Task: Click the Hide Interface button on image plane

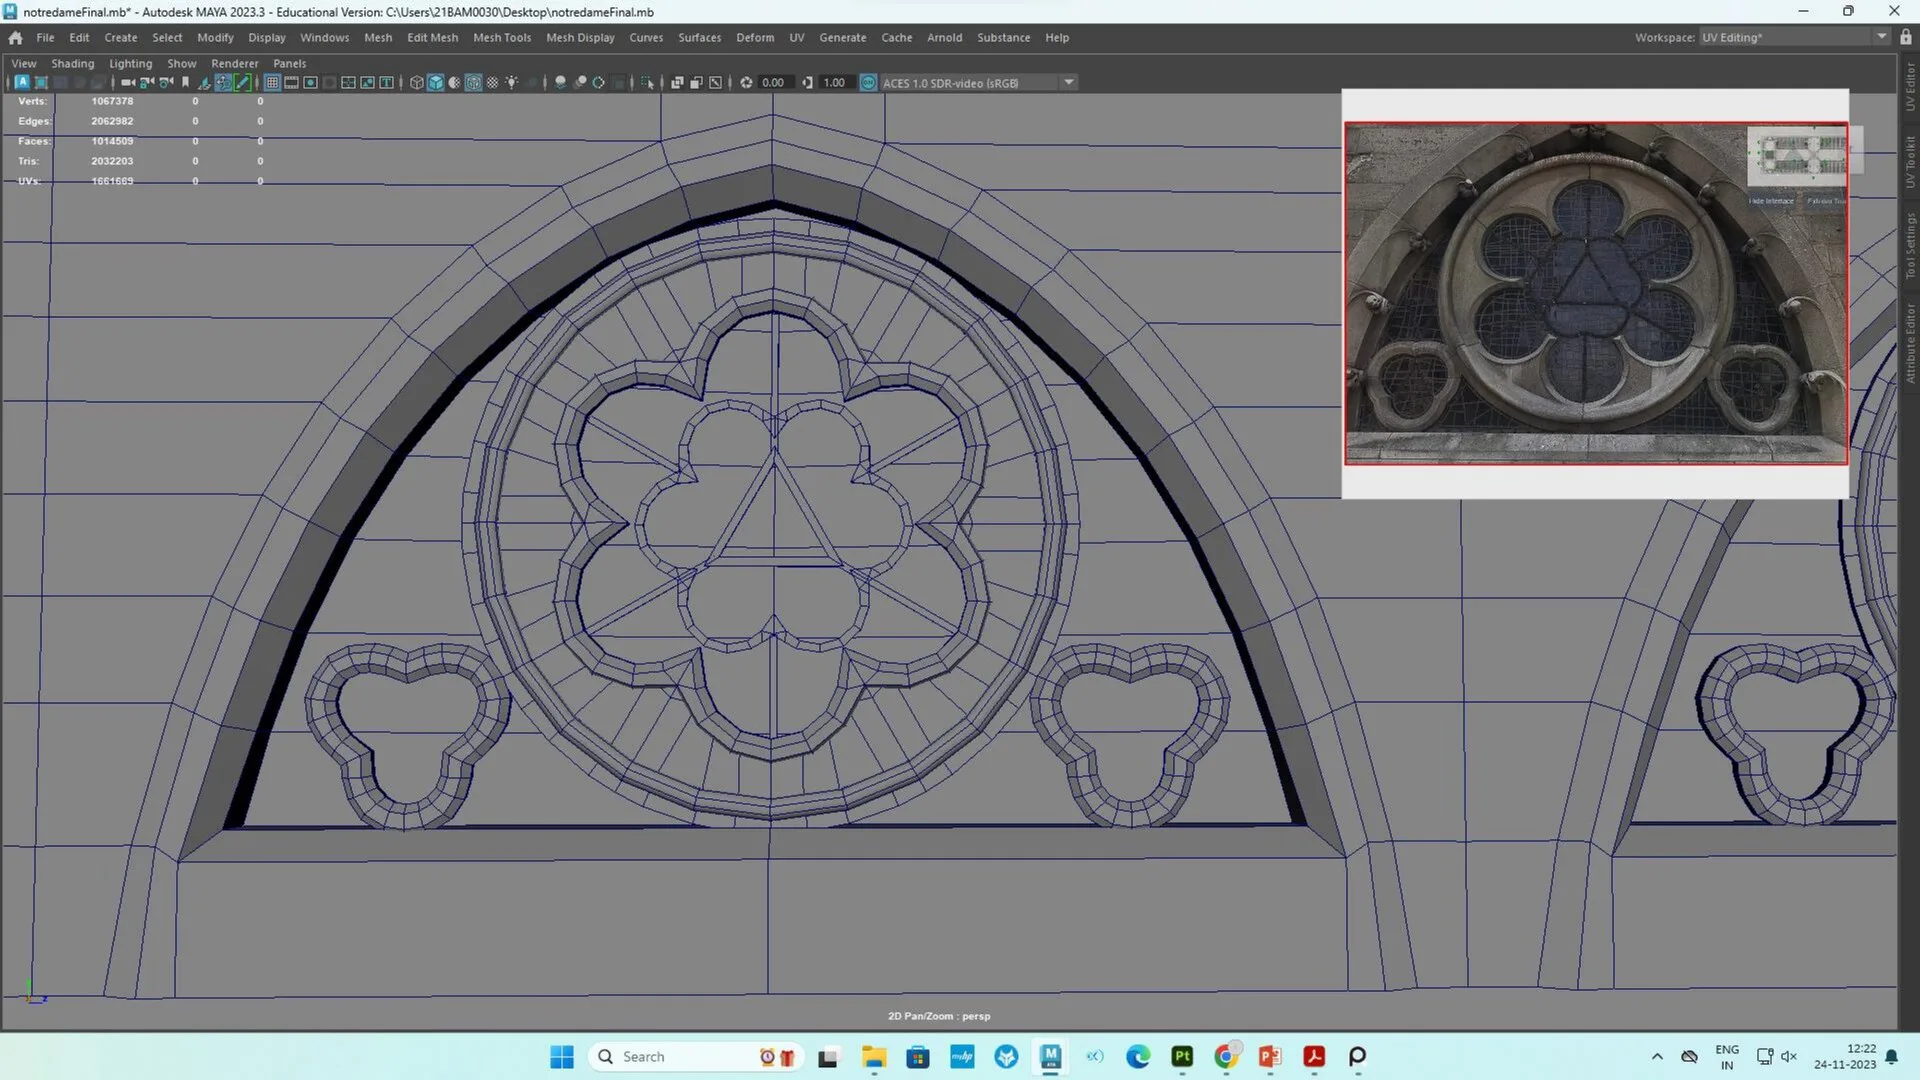Action: pos(1769,200)
